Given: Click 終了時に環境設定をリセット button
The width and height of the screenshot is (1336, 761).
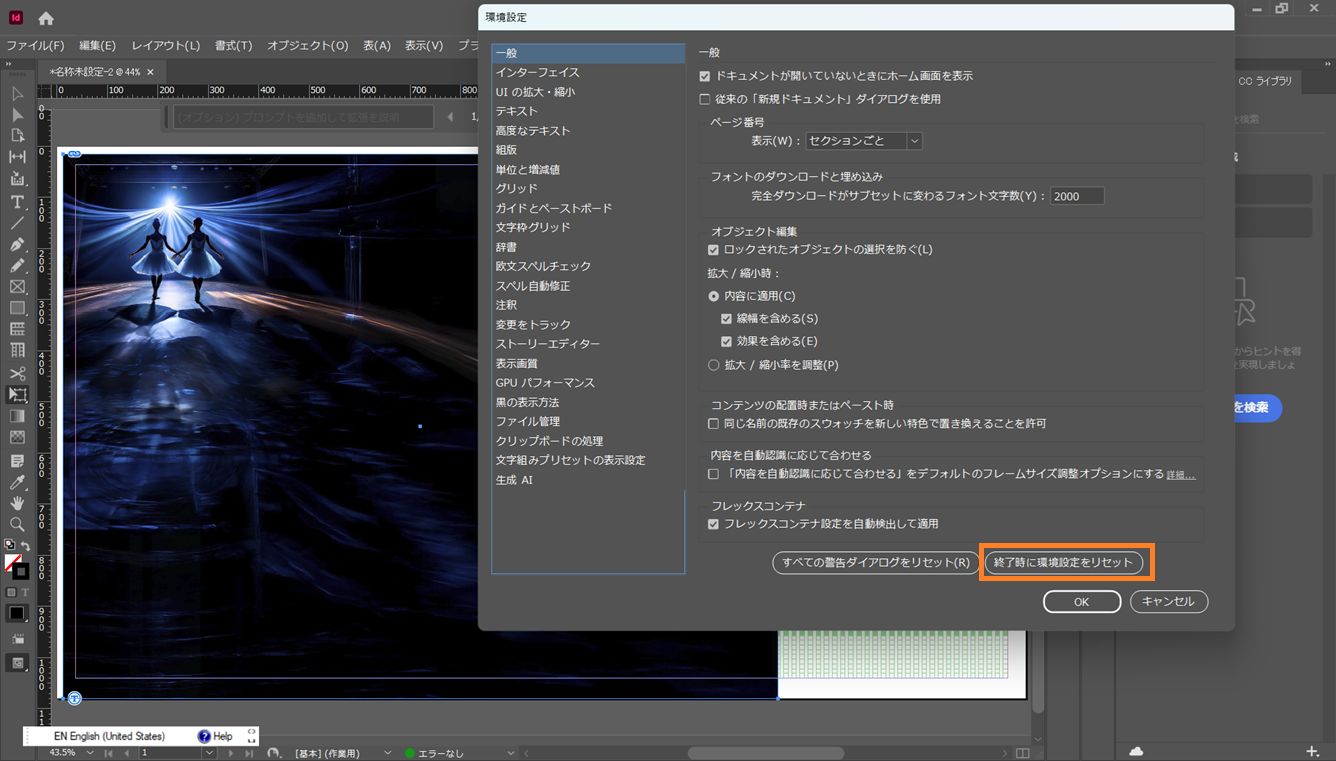Looking at the screenshot, I should pyautogui.click(x=1064, y=563).
